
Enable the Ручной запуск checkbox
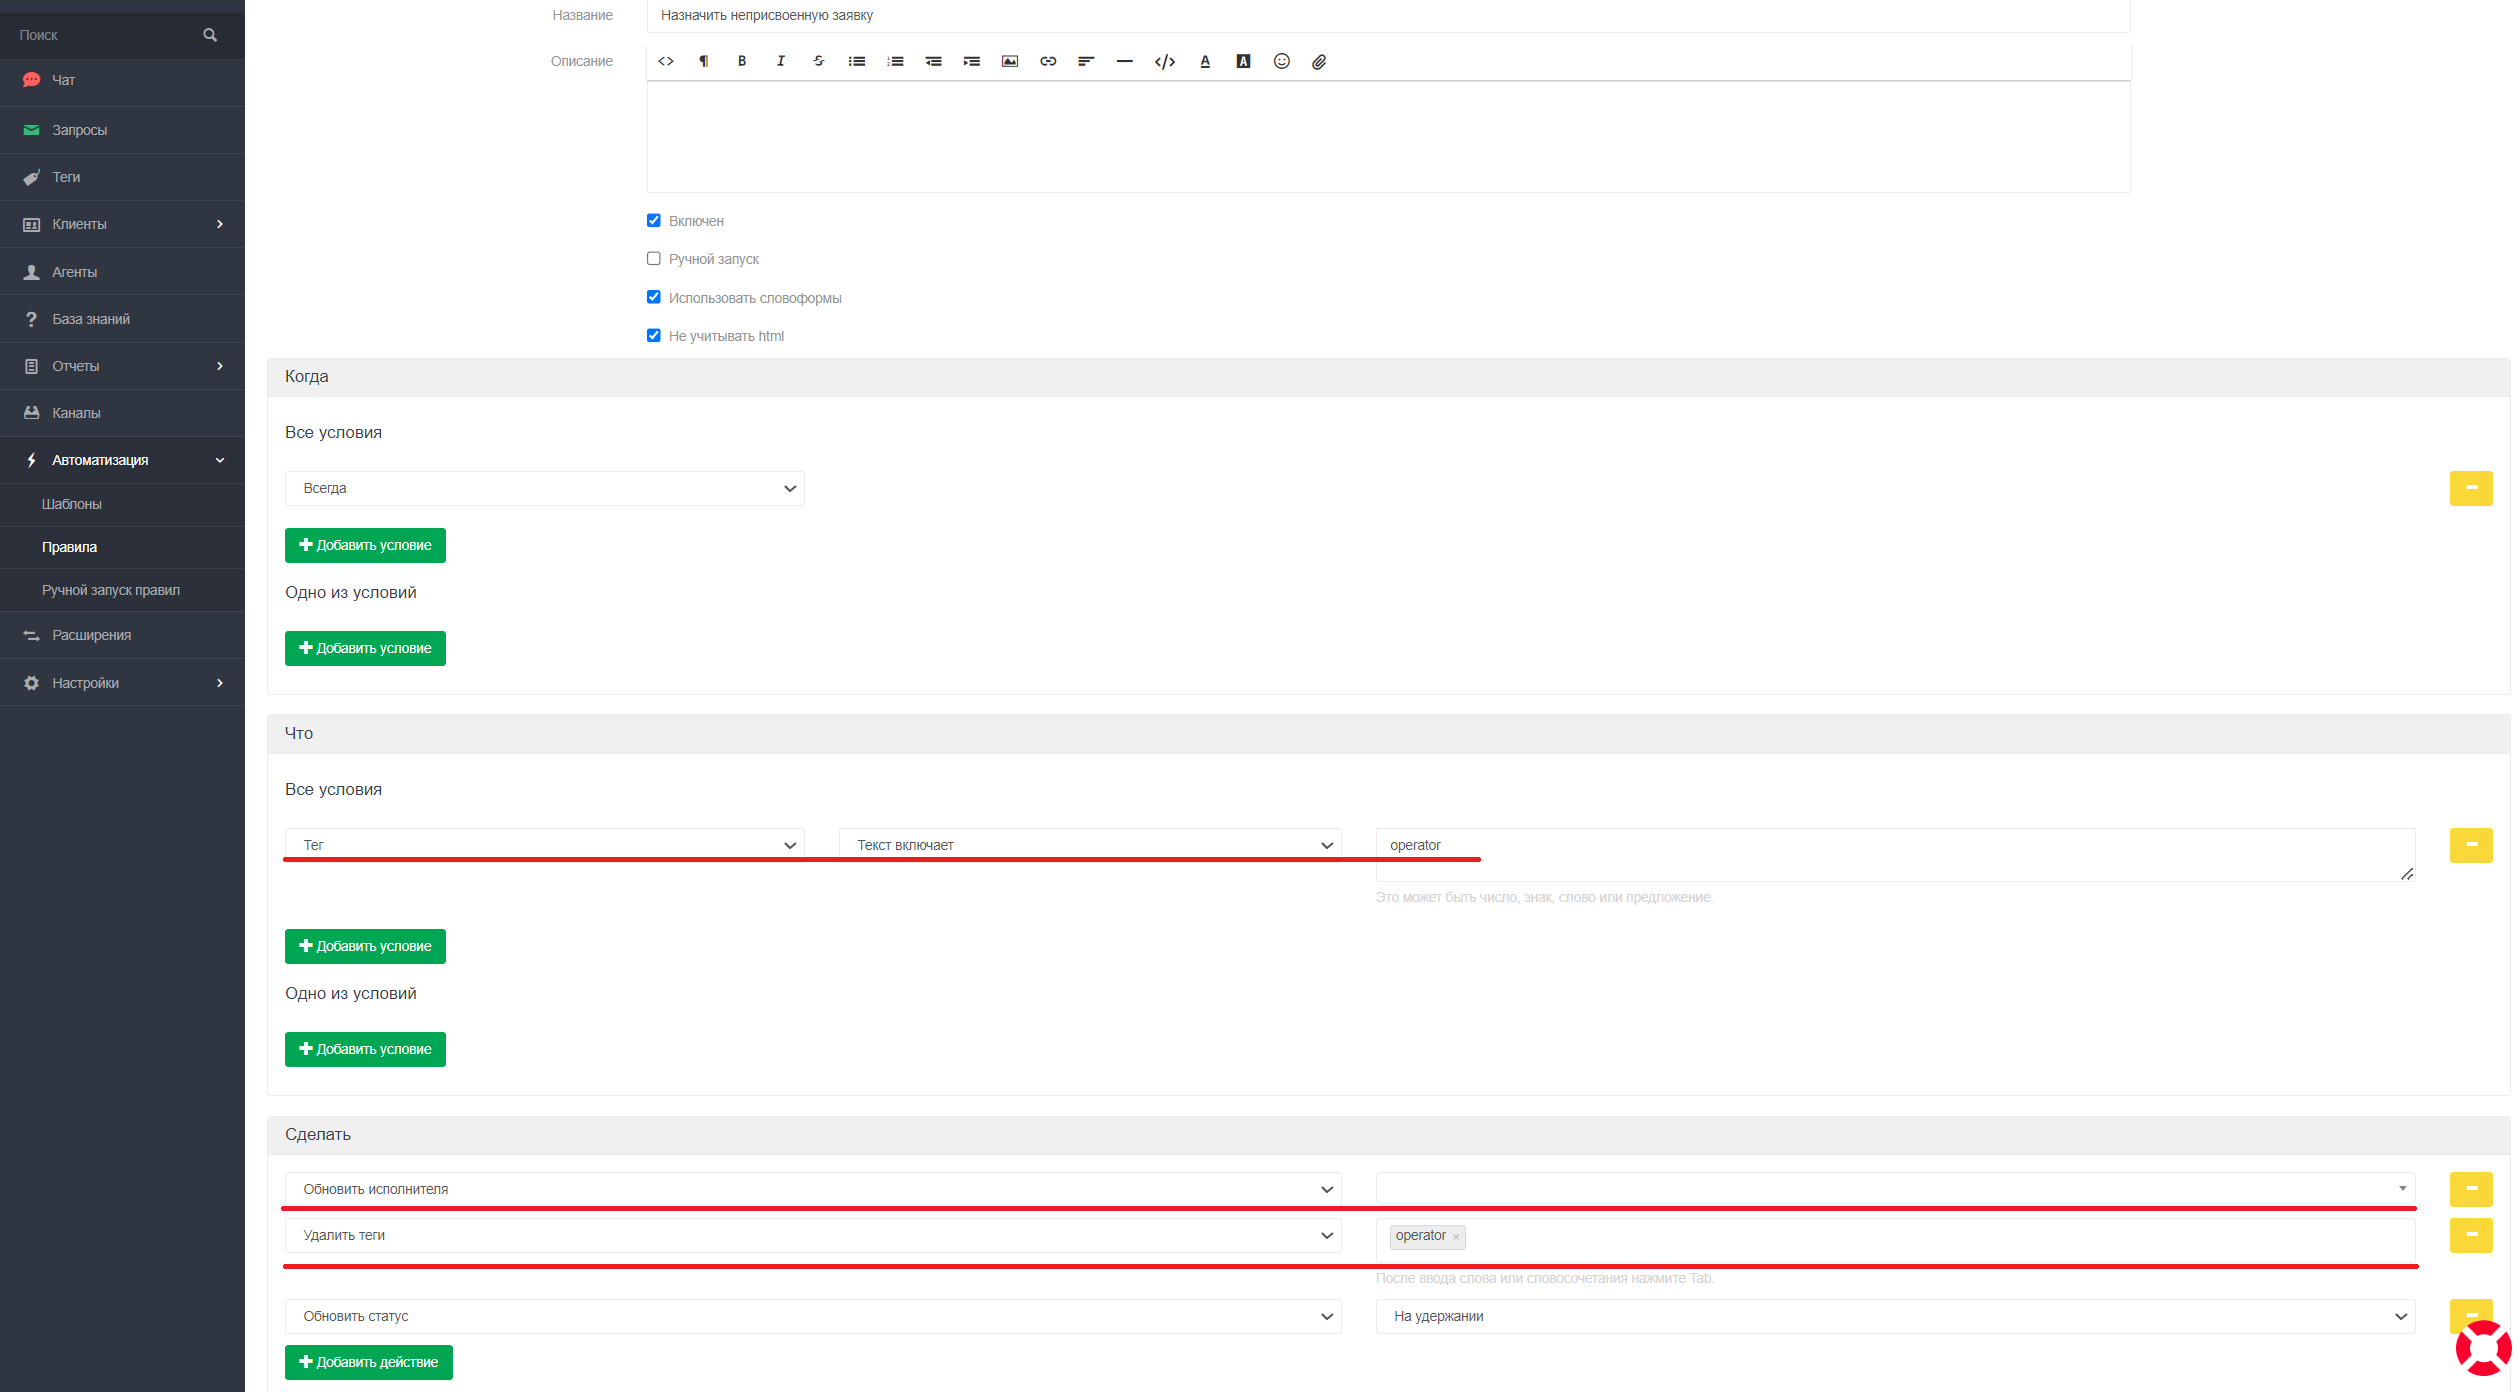[654, 259]
